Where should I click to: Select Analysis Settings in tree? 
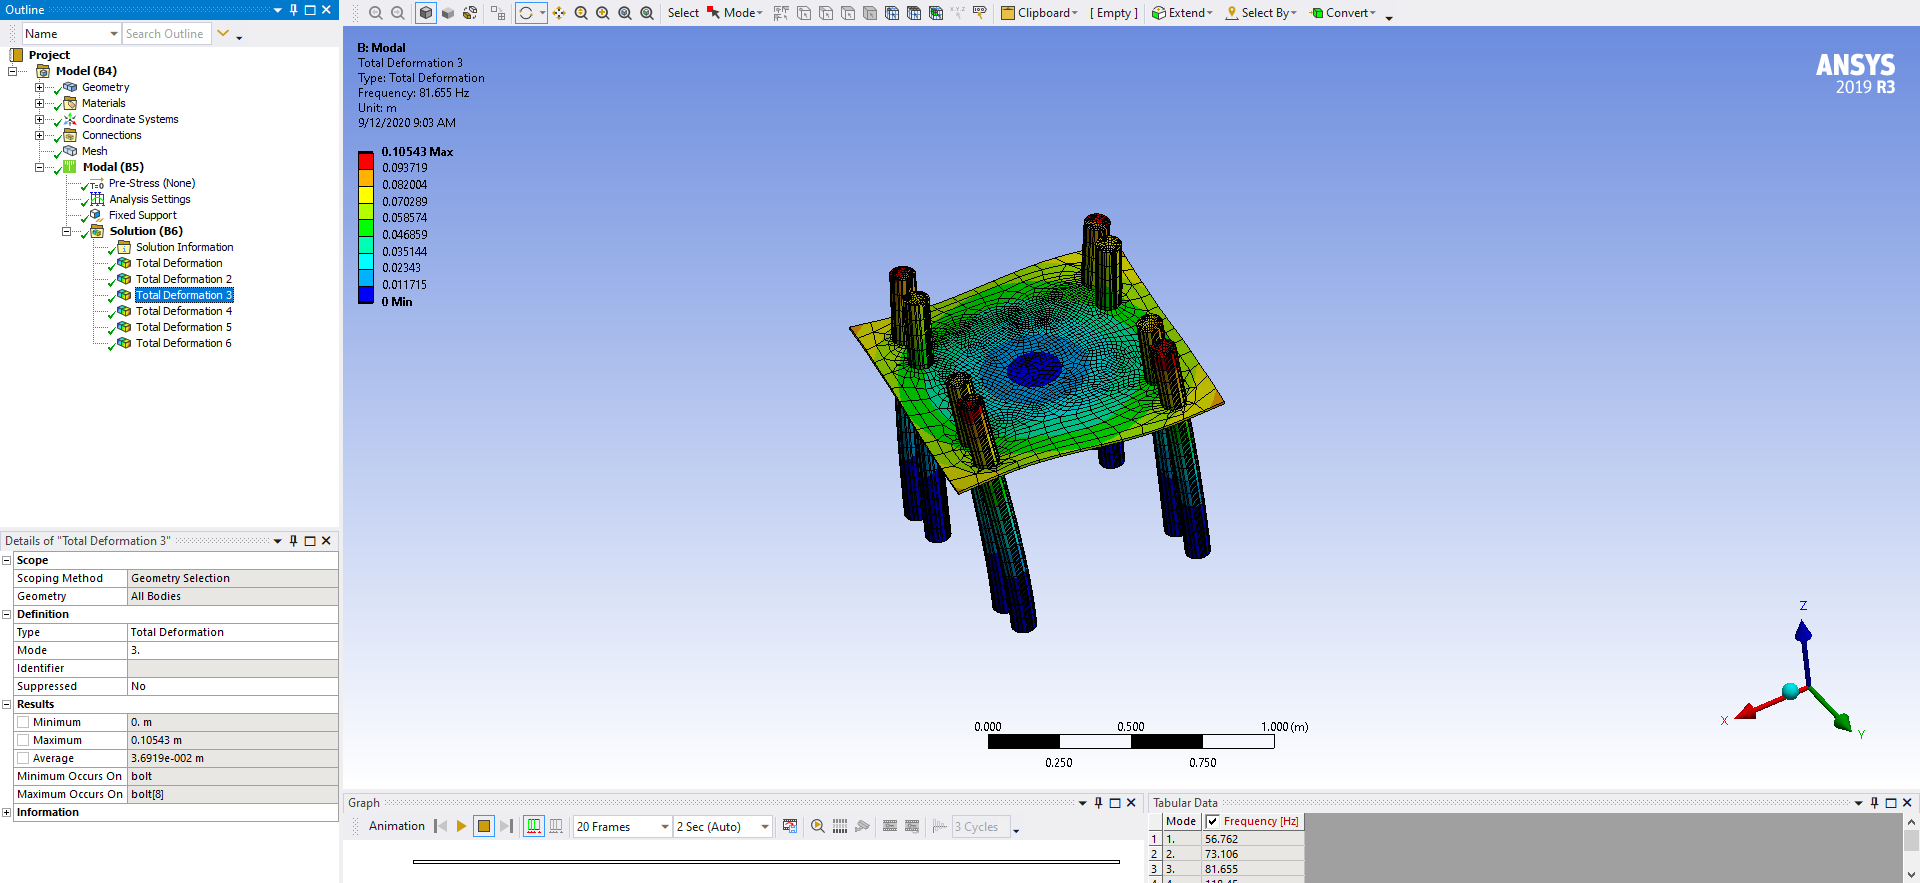click(150, 199)
